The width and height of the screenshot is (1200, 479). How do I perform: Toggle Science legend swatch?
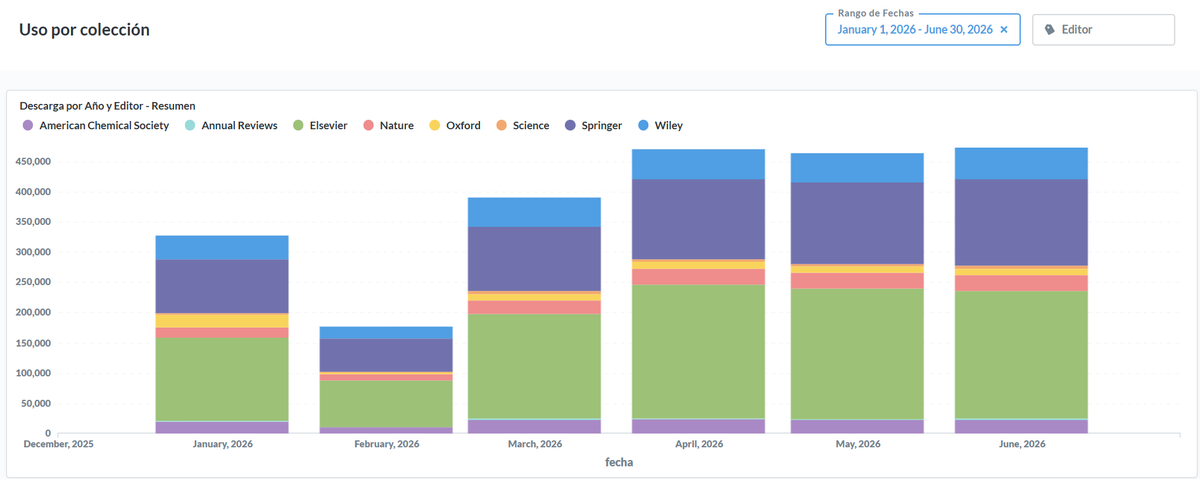(501, 126)
